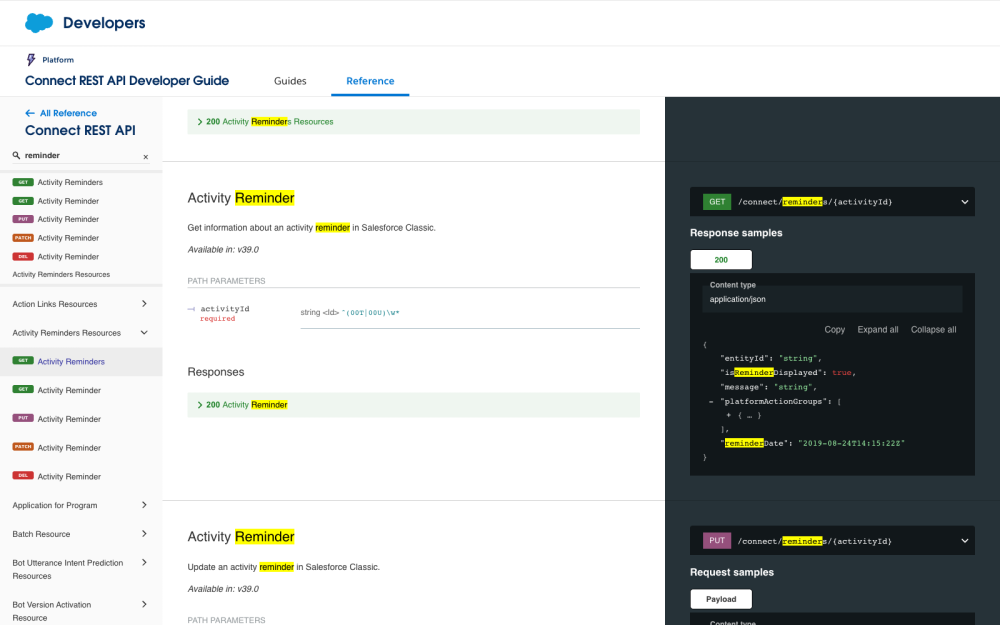Click the Platform lightning bolt icon

31,60
